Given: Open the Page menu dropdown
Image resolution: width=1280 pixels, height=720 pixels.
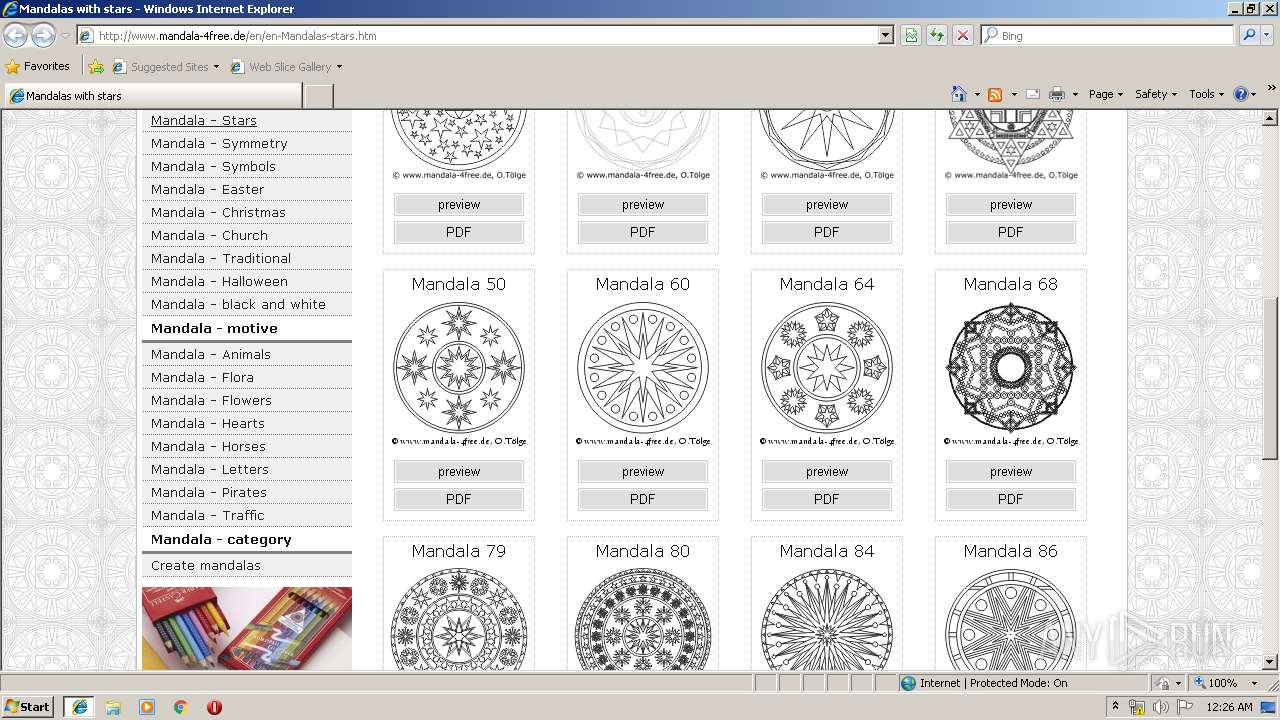Looking at the screenshot, I should click(x=1106, y=94).
